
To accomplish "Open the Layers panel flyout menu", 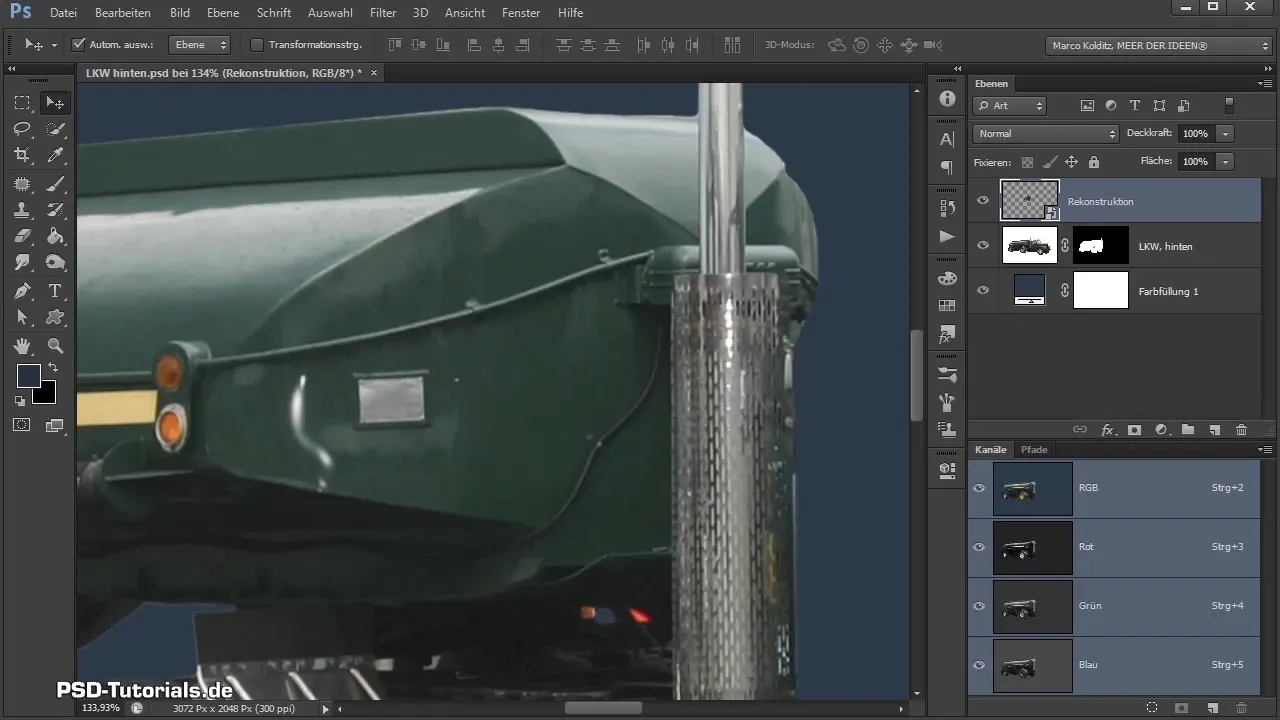I will click(1264, 84).
